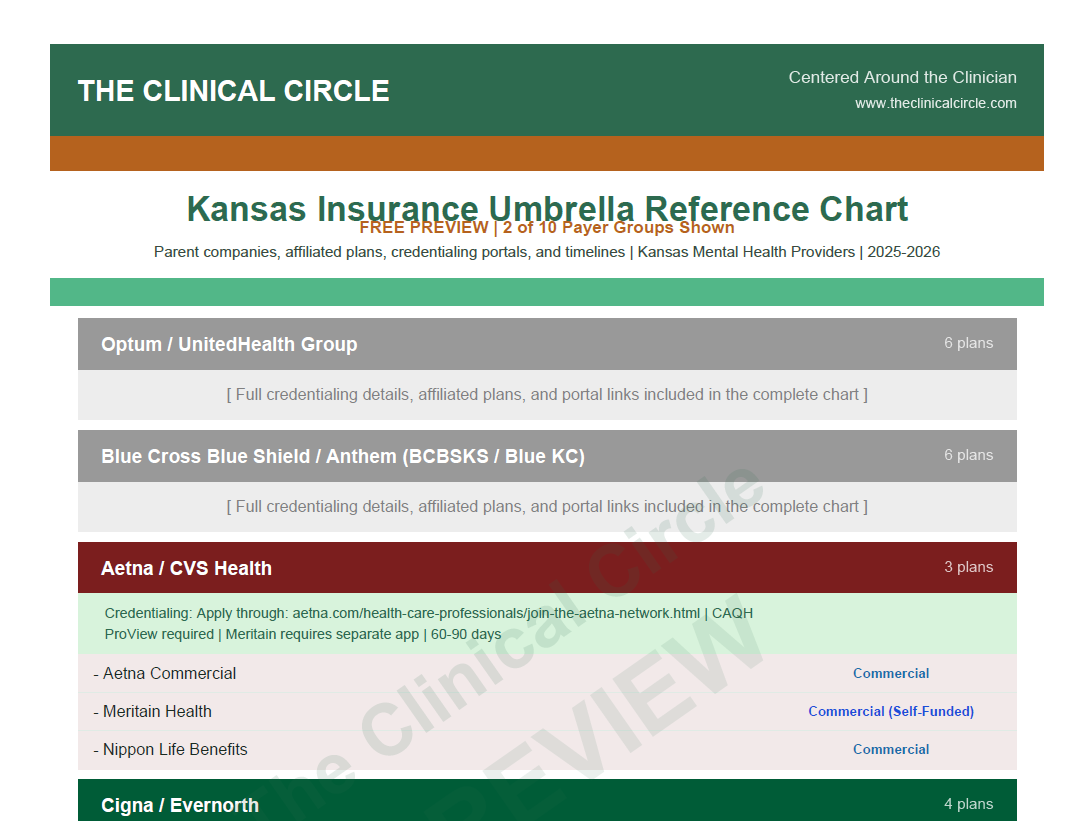Open the Cigna / Evernorth header
The height and width of the screenshot is (821, 1087).
547,801
